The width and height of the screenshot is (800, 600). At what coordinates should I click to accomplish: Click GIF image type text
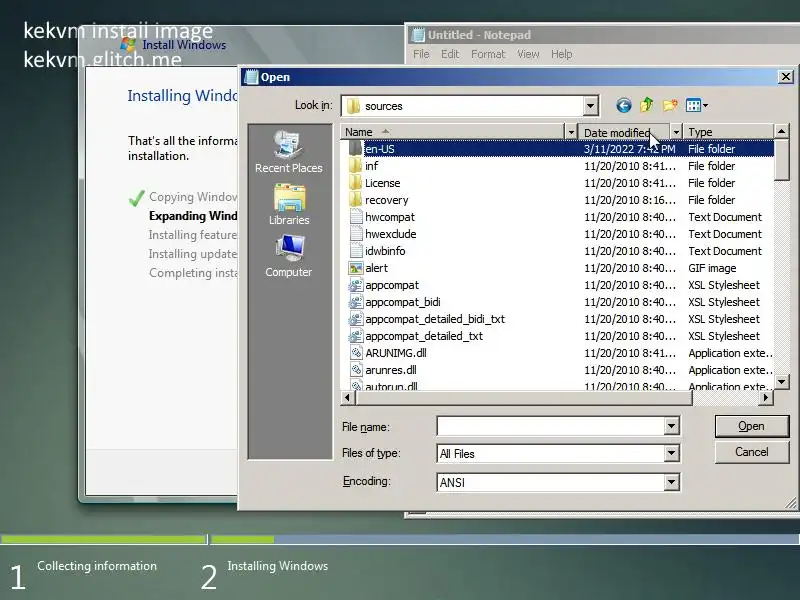712,268
